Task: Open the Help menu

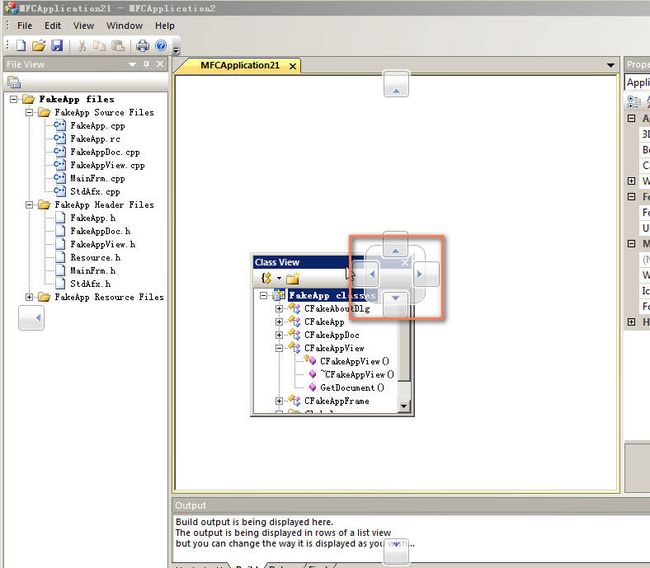Action: pos(165,26)
